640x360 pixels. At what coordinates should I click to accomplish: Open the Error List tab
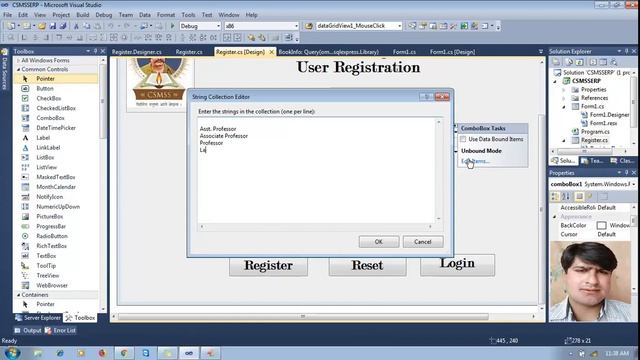[61, 330]
